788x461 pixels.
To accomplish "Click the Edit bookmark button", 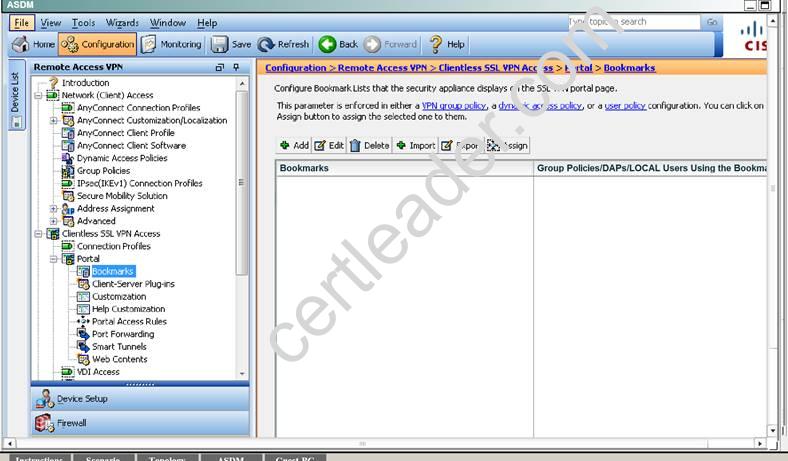I will (329, 145).
